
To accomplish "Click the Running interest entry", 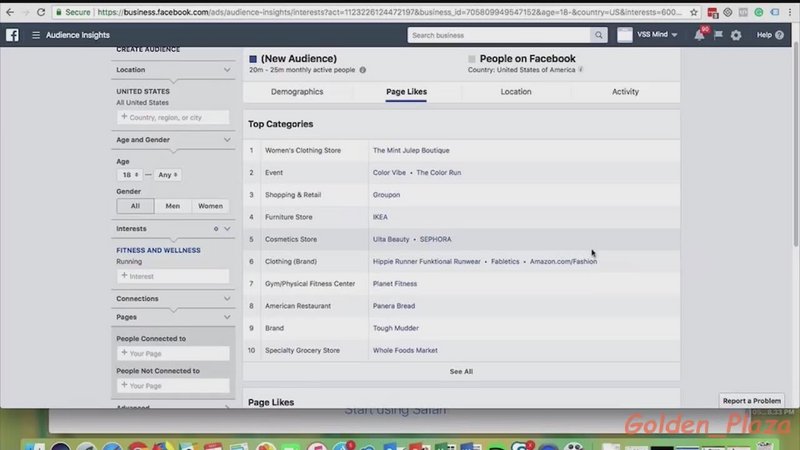I will (129, 261).
